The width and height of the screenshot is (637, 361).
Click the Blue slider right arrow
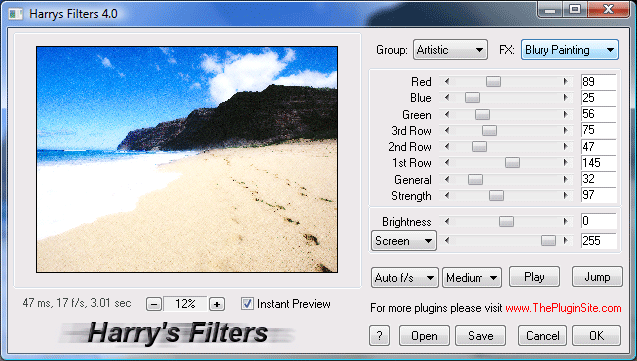pyautogui.click(x=566, y=98)
